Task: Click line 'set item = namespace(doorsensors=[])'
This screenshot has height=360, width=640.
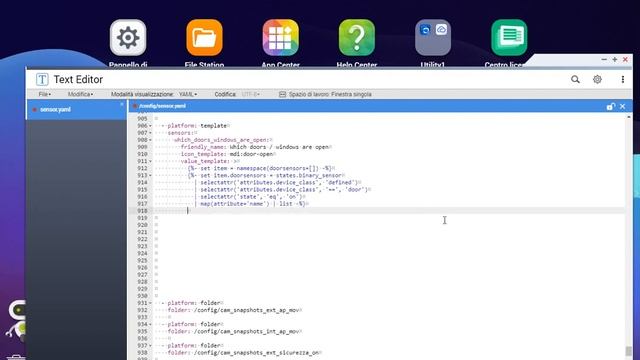Action: (x=260, y=168)
